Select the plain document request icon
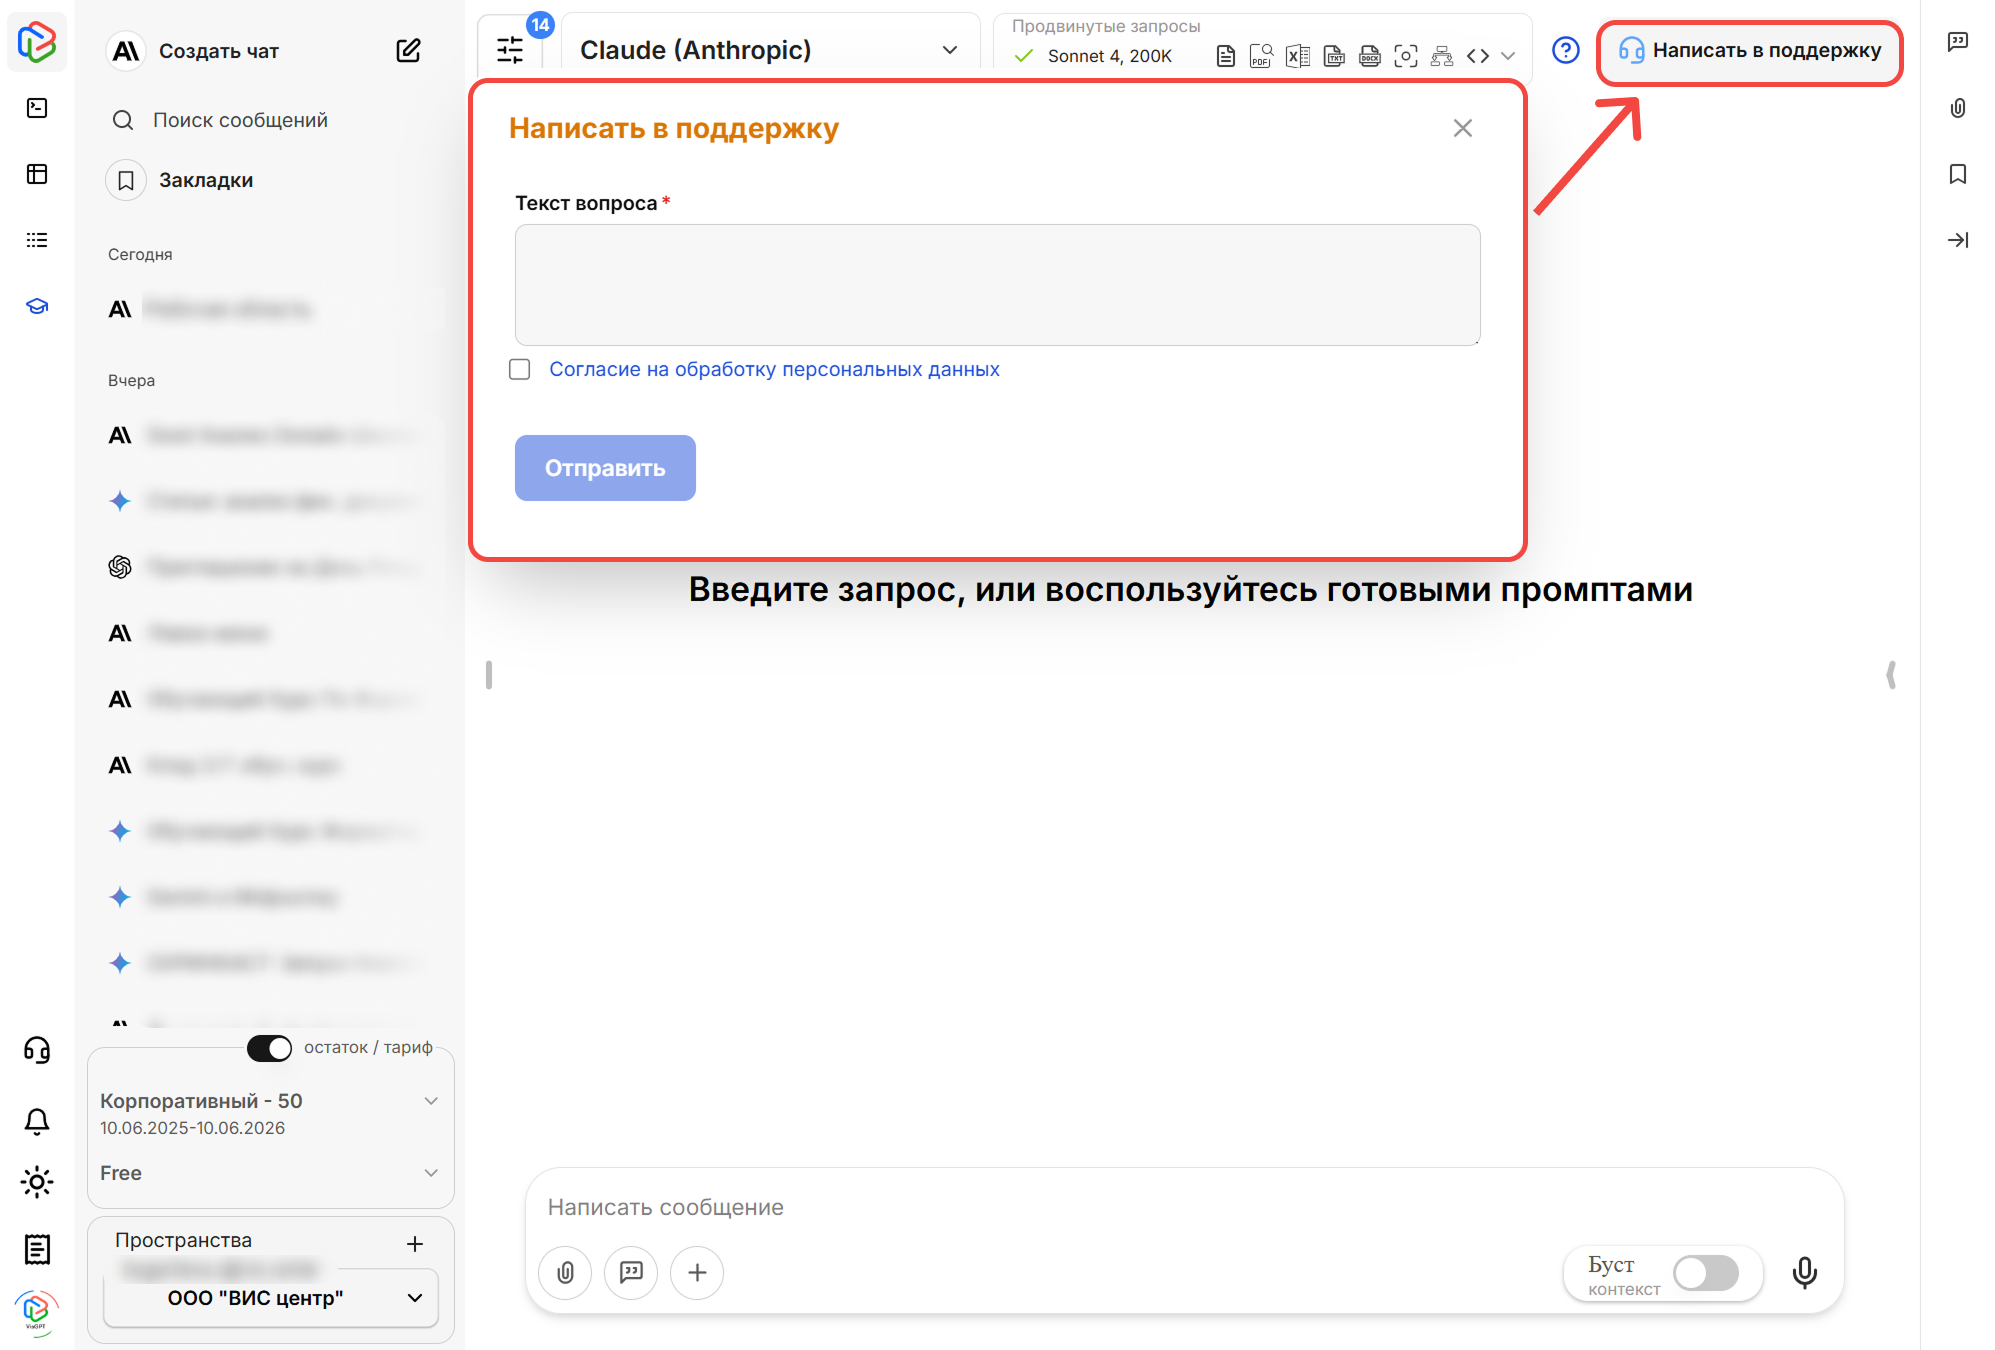 pos(1225,56)
